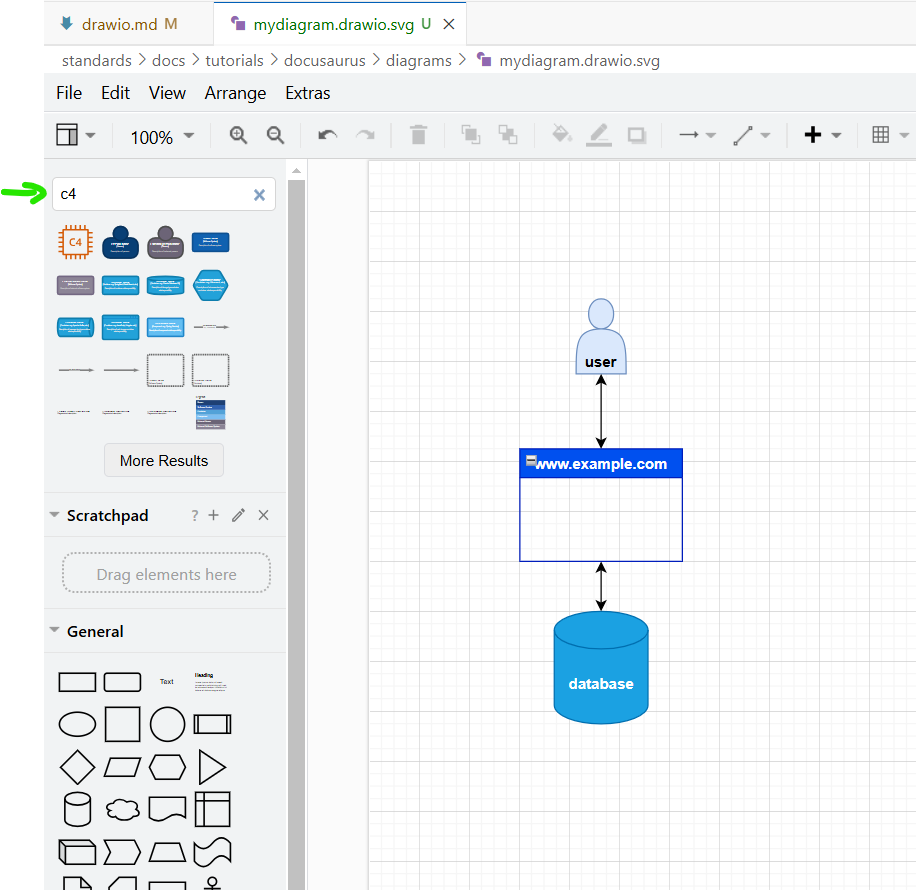Switch to the drawio.md tab
The image size is (916, 890).
click(119, 23)
